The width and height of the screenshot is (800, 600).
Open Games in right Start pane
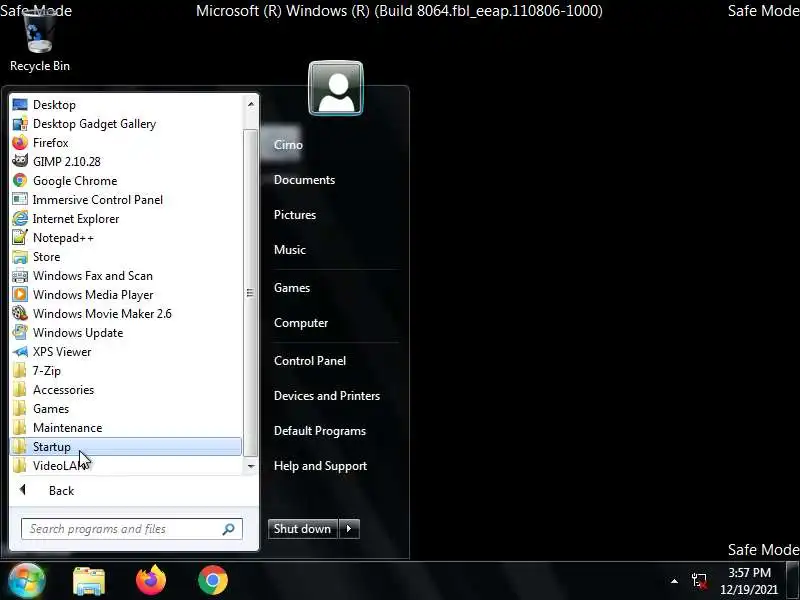[x=292, y=288]
